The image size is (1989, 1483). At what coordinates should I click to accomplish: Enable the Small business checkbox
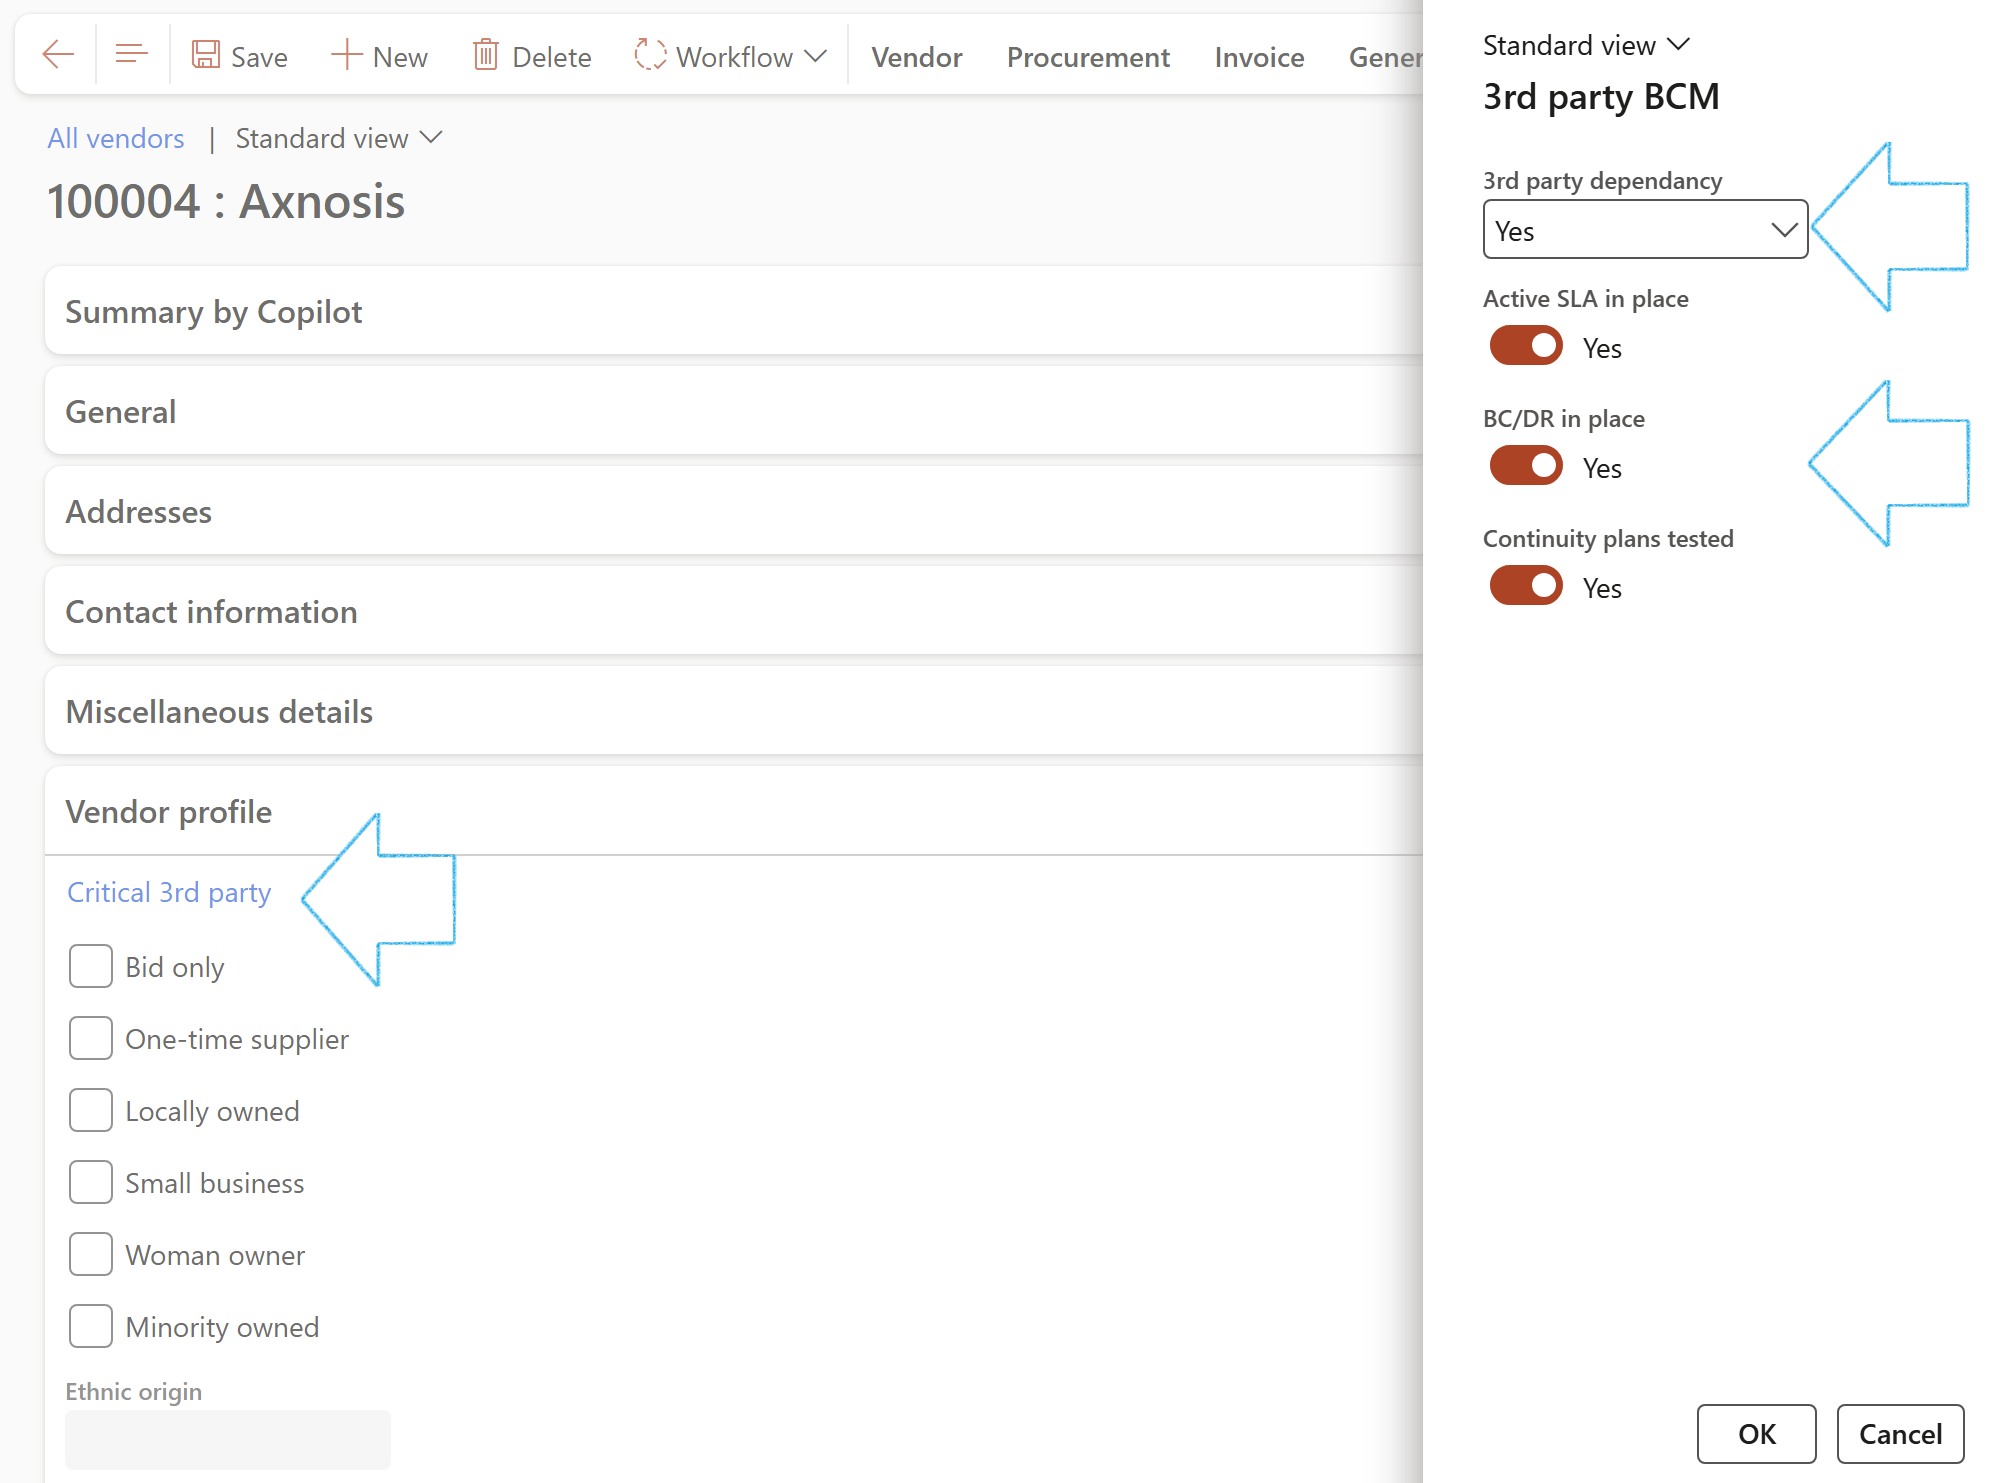[x=91, y=1183]
